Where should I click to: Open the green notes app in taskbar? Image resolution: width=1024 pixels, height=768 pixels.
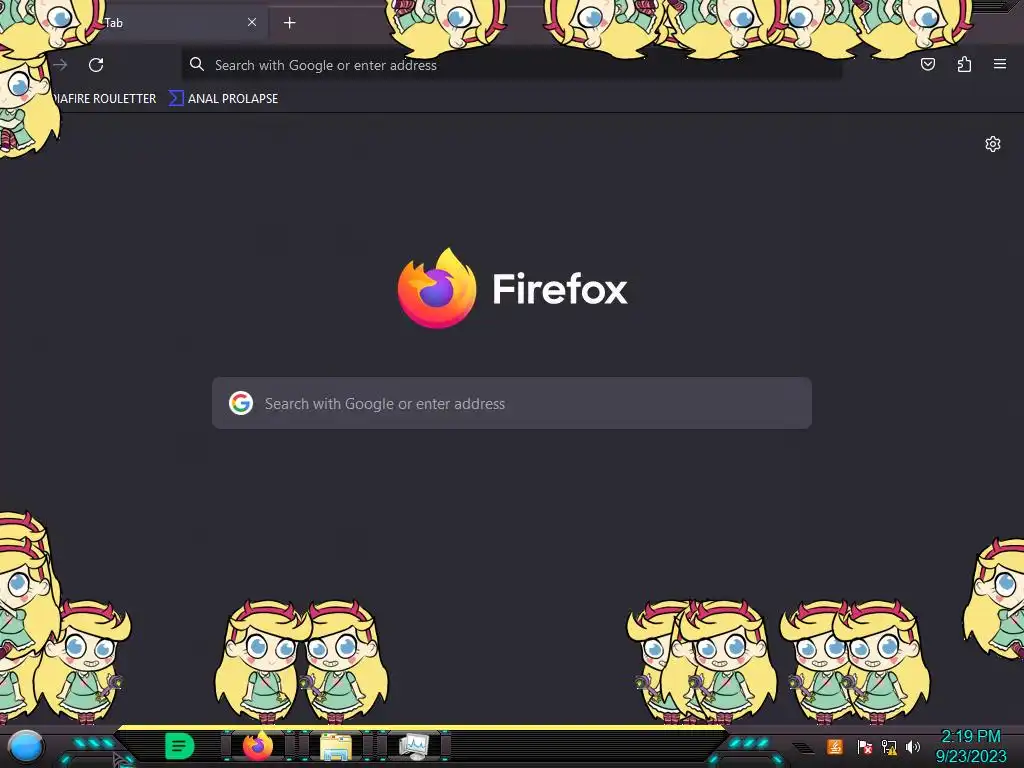(x=180, y=746)
